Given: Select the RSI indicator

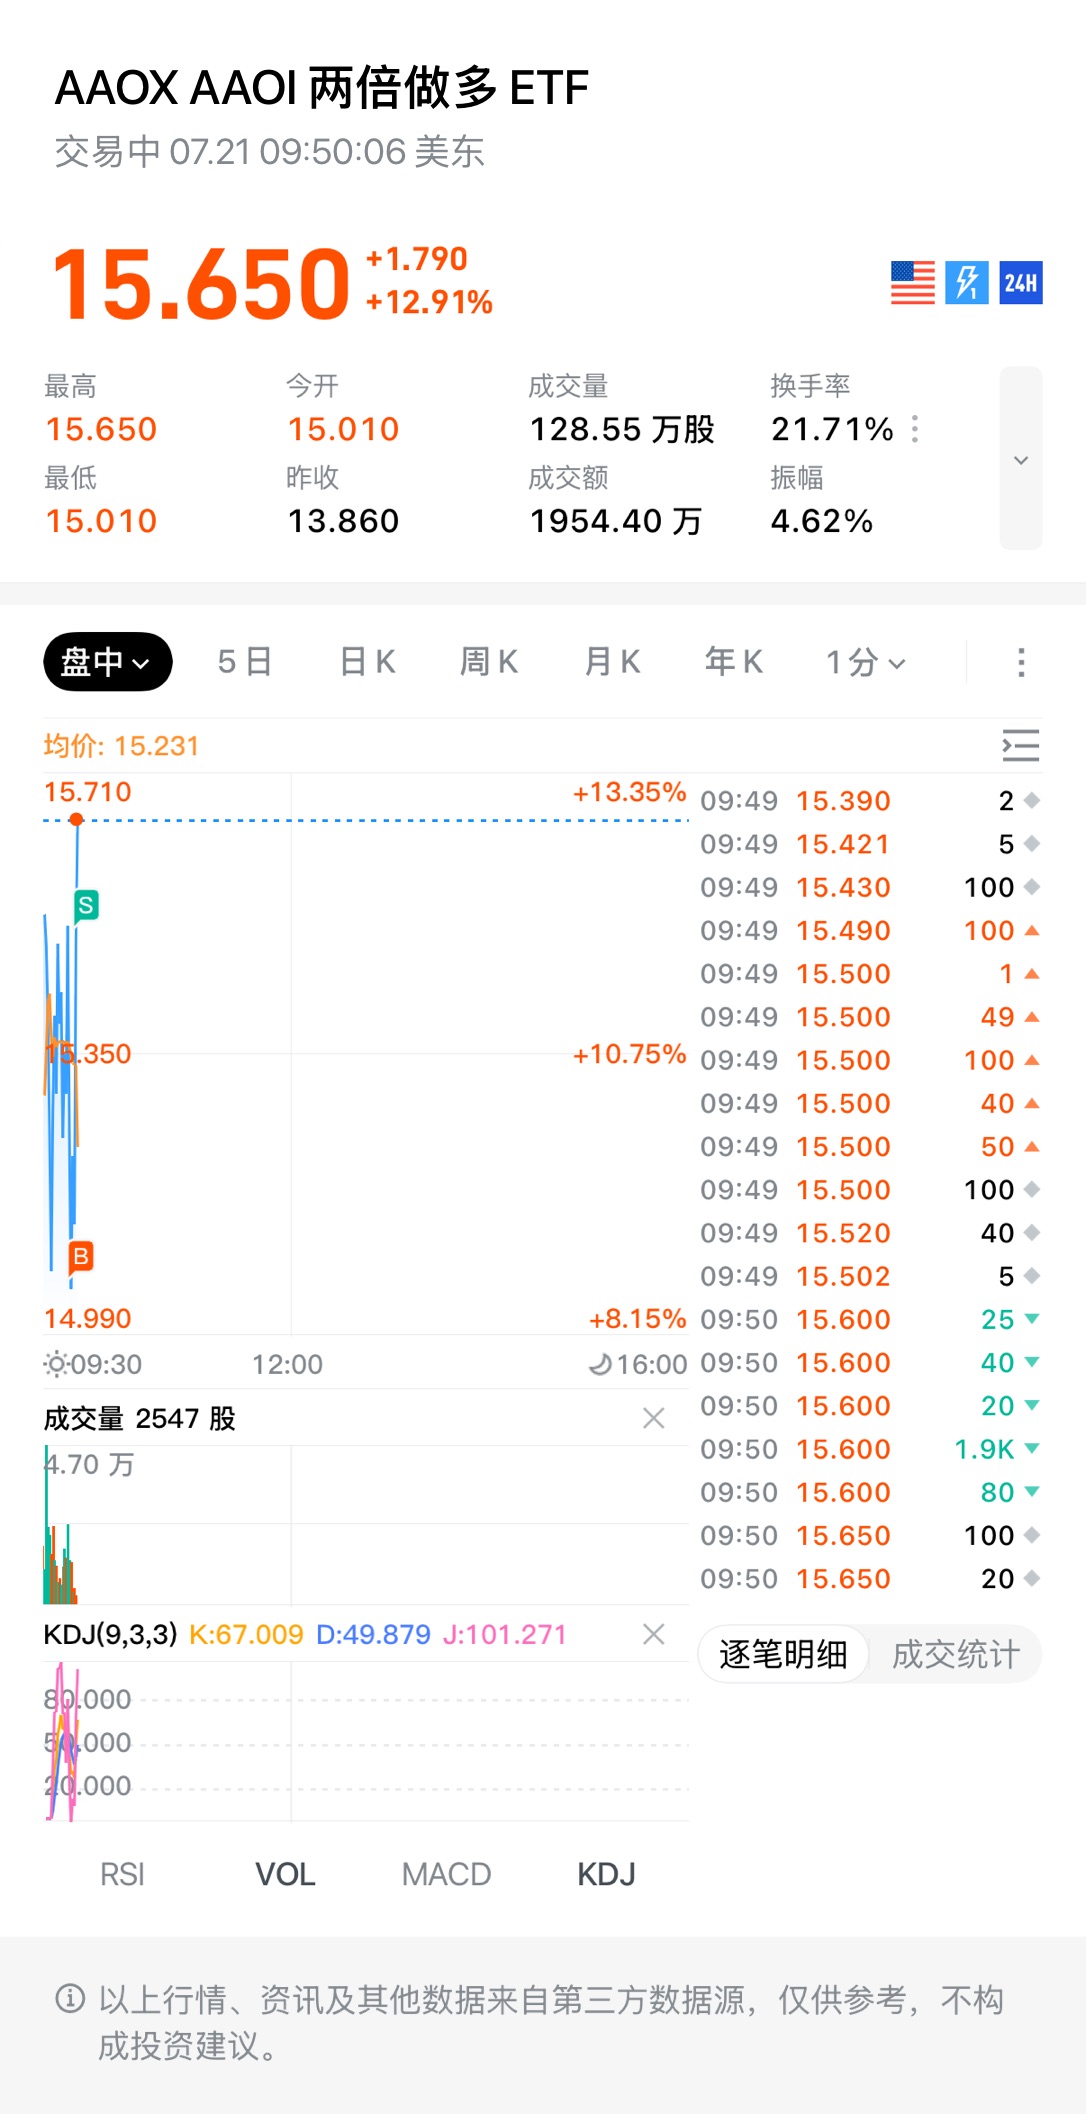Looking at the screenshot, I should [122, 1874].
